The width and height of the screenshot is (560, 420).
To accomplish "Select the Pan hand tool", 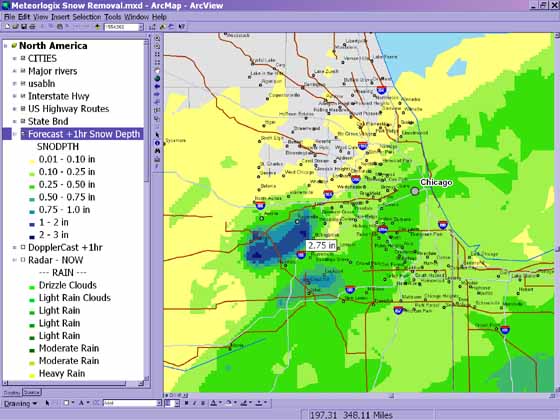I will pyautogui.click(x=157, y=70).
